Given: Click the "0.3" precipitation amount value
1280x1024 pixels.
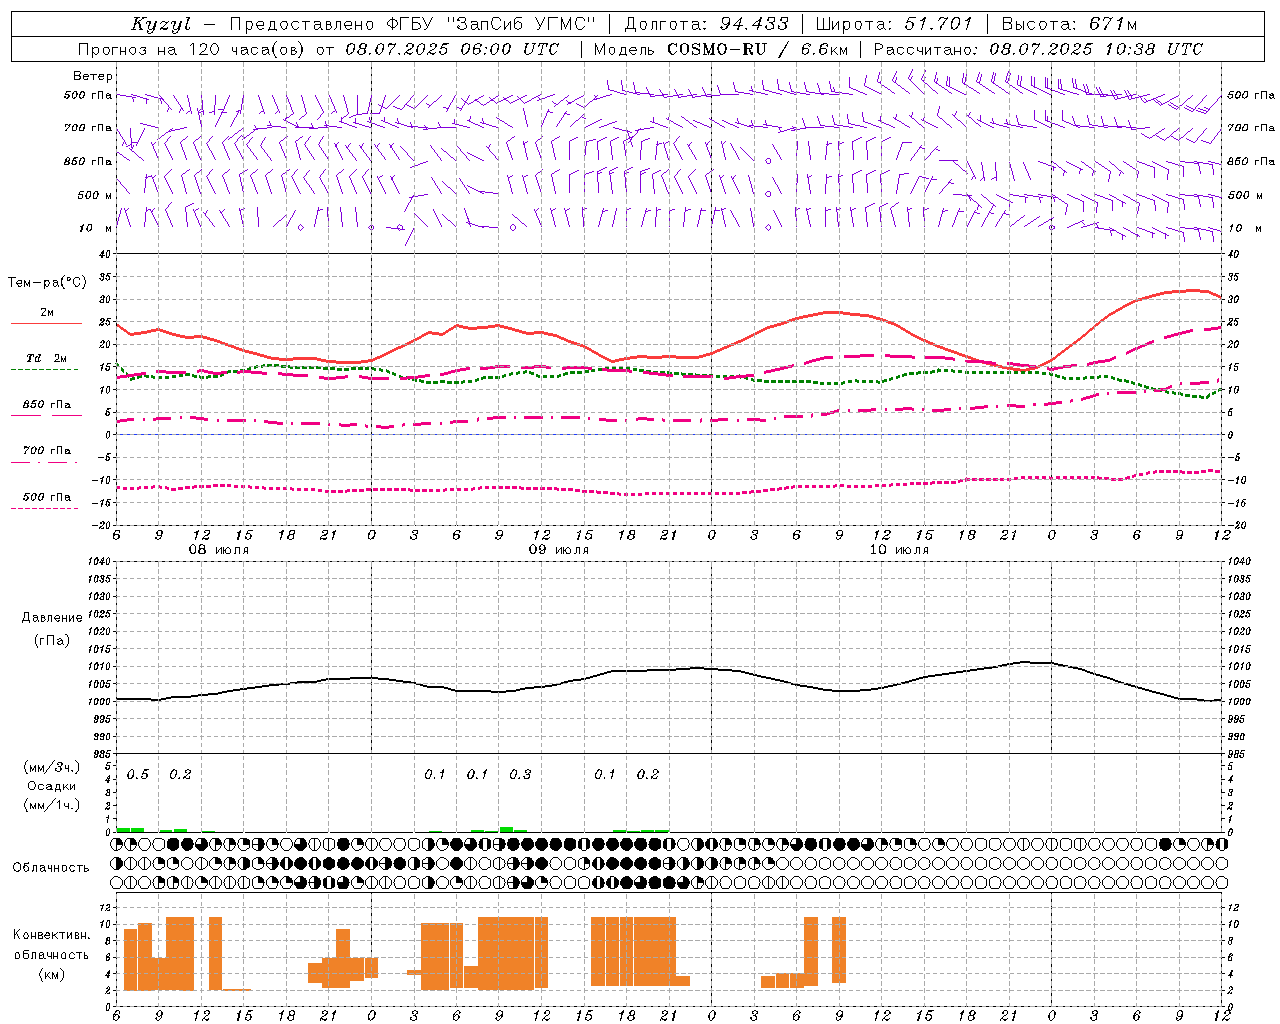Looking at the screenshot, I should click(520, 775).
